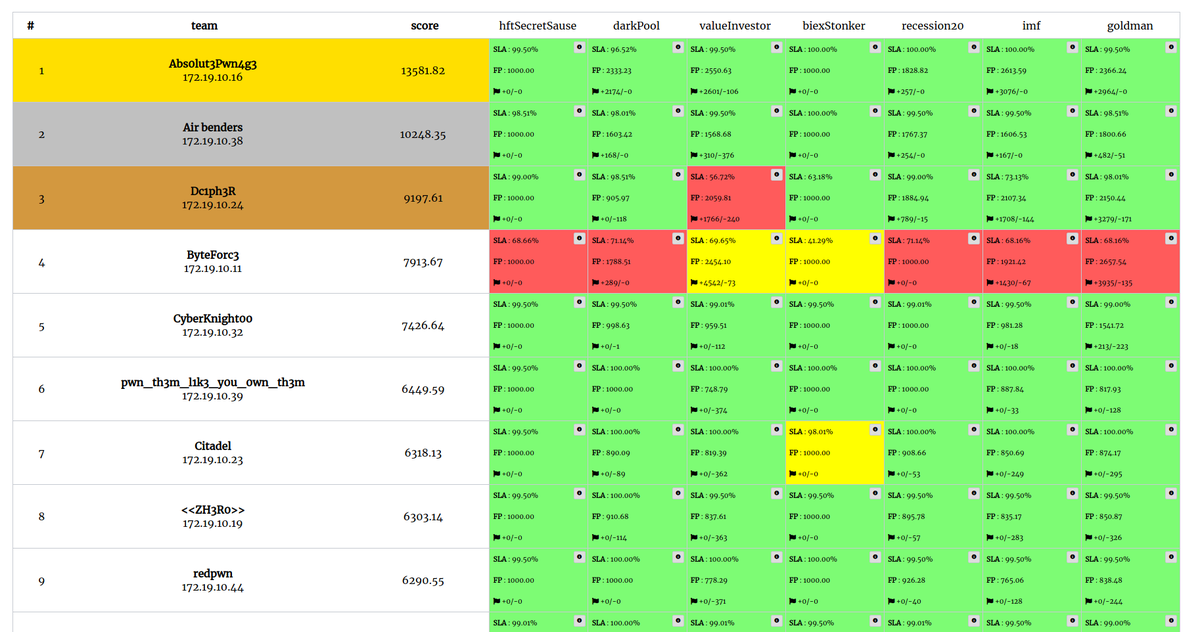
Task: Click the # rank column header
Action: pyautogui.click(x=31, y=26)
